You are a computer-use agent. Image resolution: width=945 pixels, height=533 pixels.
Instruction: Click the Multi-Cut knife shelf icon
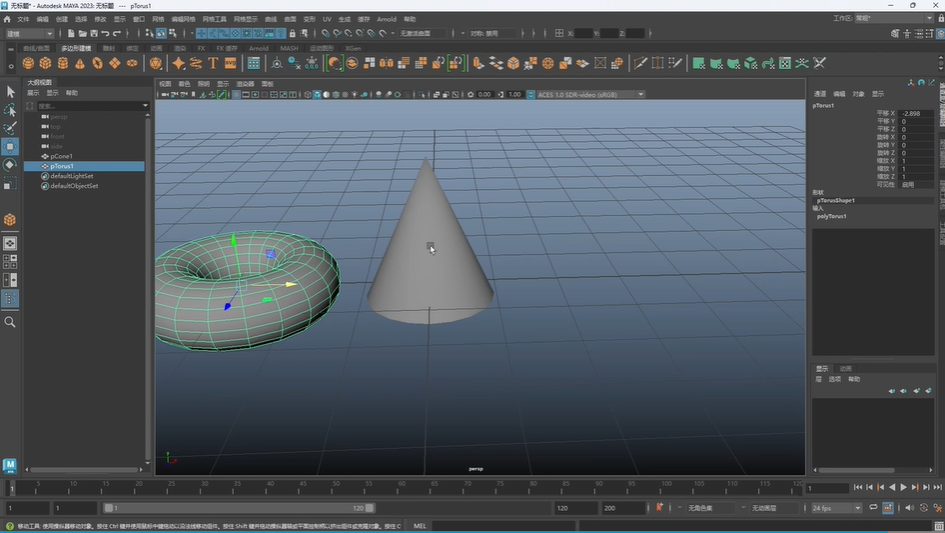(640, 63)
